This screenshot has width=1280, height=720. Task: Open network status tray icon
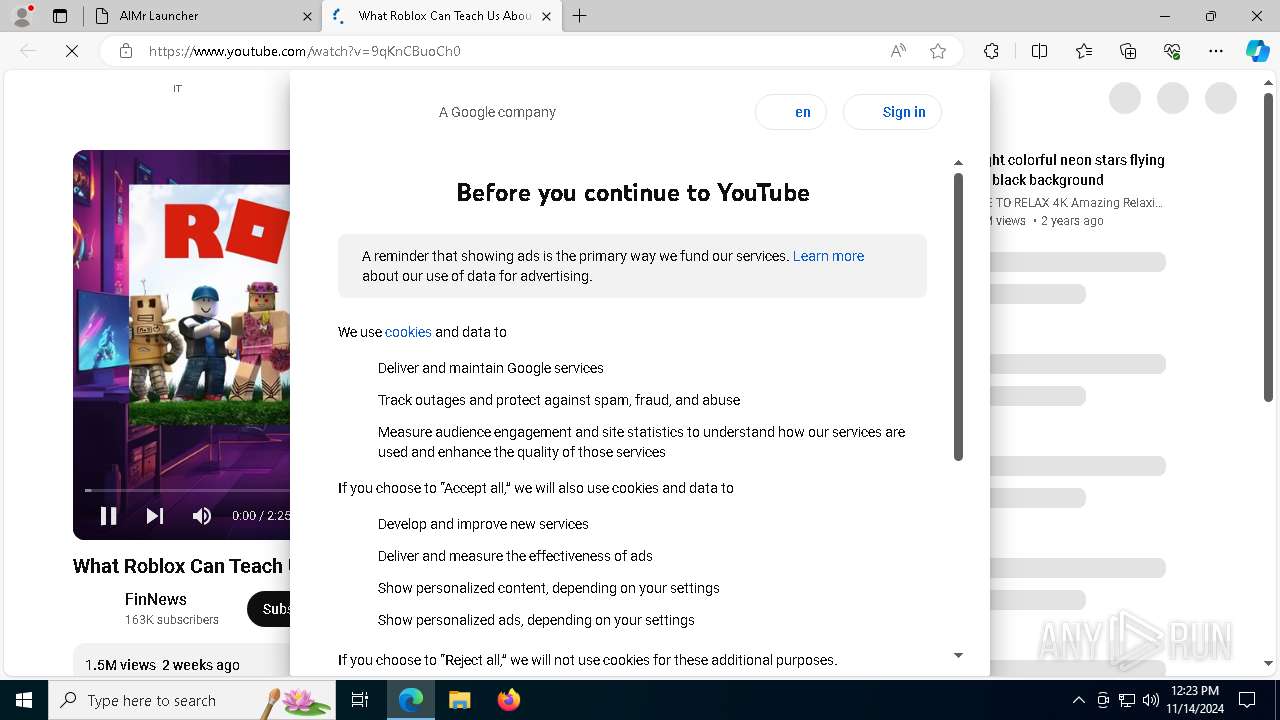point(1127,700)
